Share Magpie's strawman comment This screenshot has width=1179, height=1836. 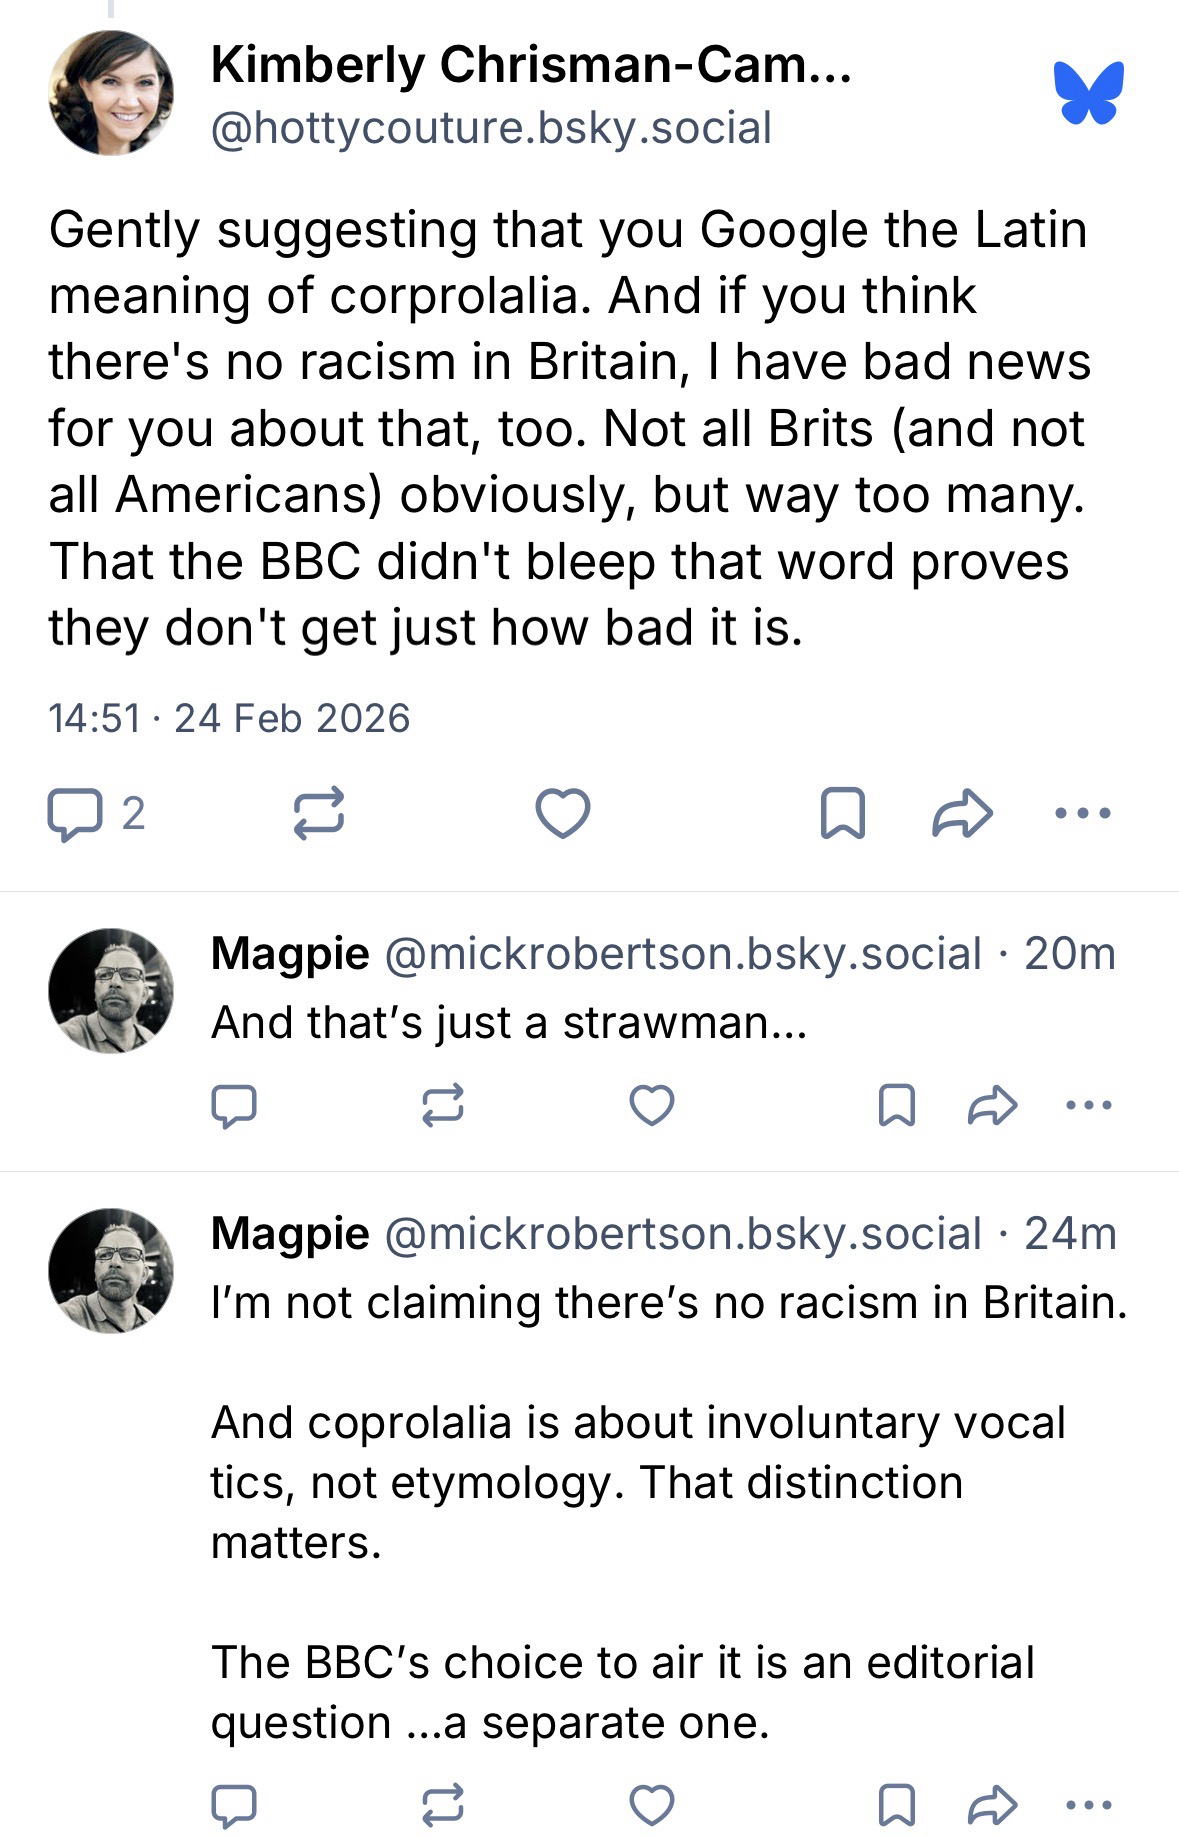click(993, 1105)
